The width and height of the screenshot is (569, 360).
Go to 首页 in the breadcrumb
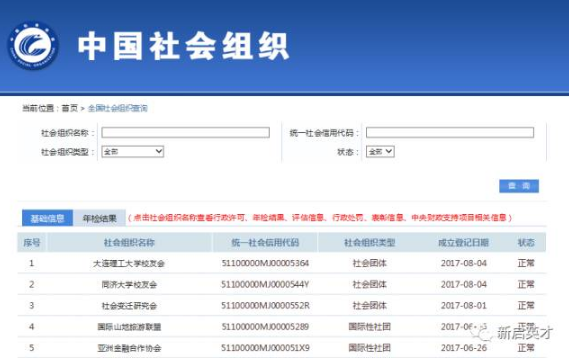coord(70,108)
